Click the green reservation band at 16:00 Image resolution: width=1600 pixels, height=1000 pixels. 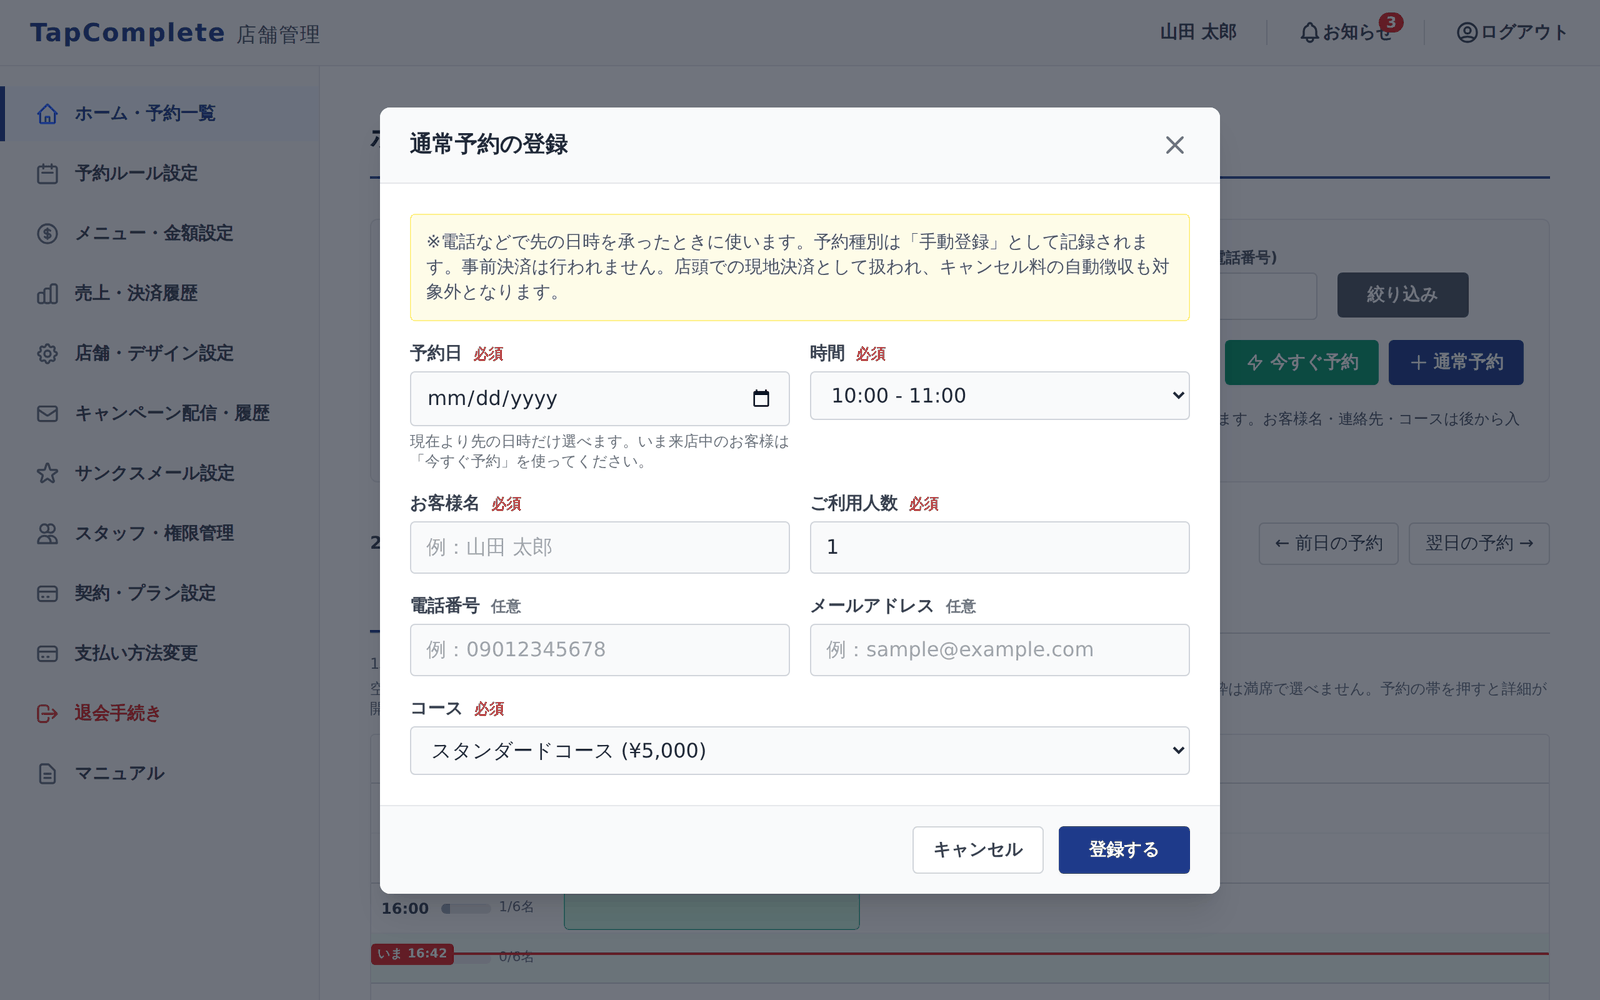(x=712, y=911)
